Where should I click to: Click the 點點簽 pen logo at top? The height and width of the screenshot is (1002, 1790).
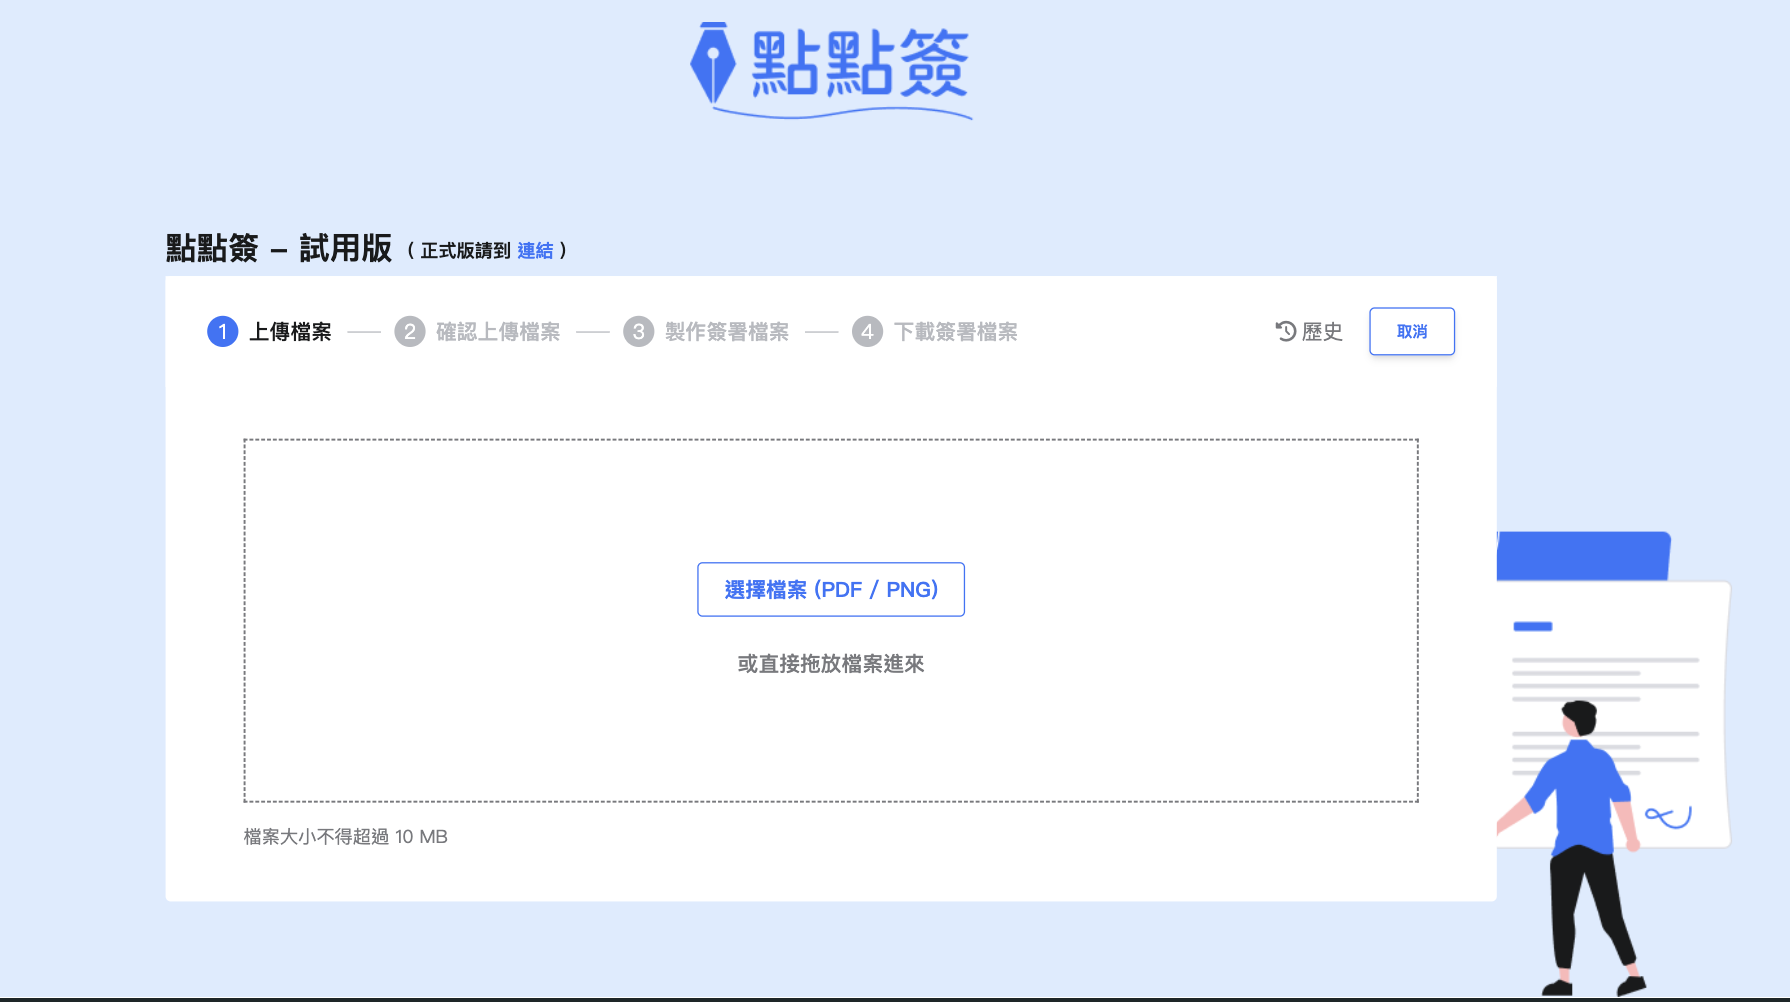[x=830, y=69]
